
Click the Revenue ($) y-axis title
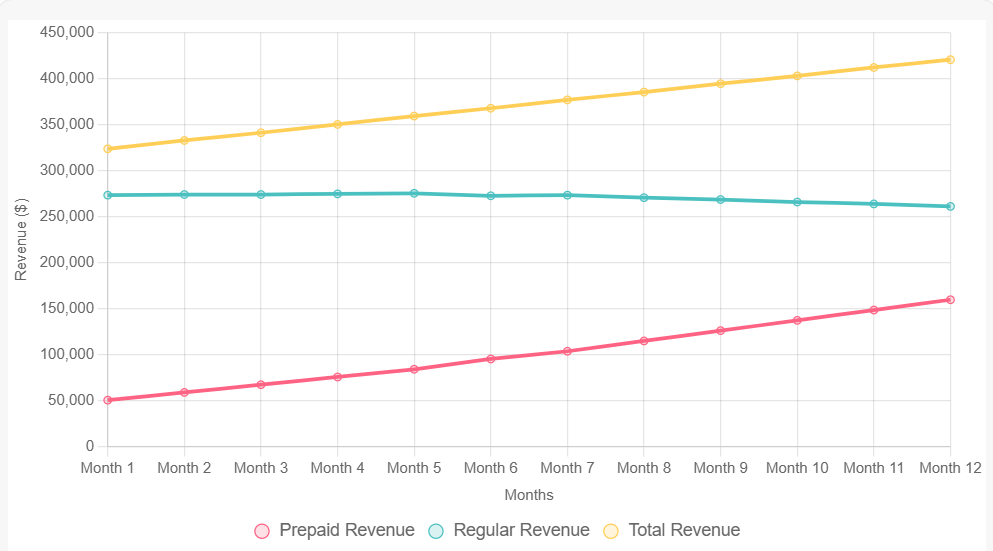pos(21,238)
